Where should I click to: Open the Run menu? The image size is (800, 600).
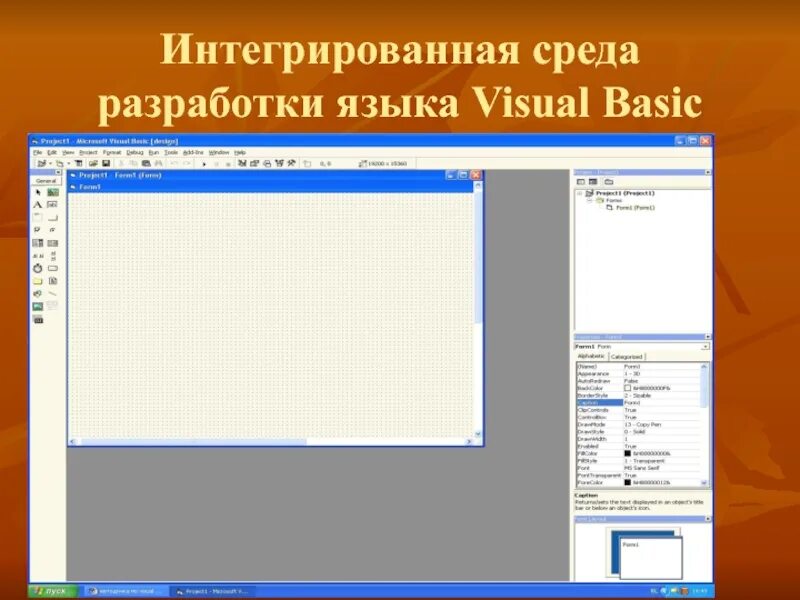click(x=154, y=152)
